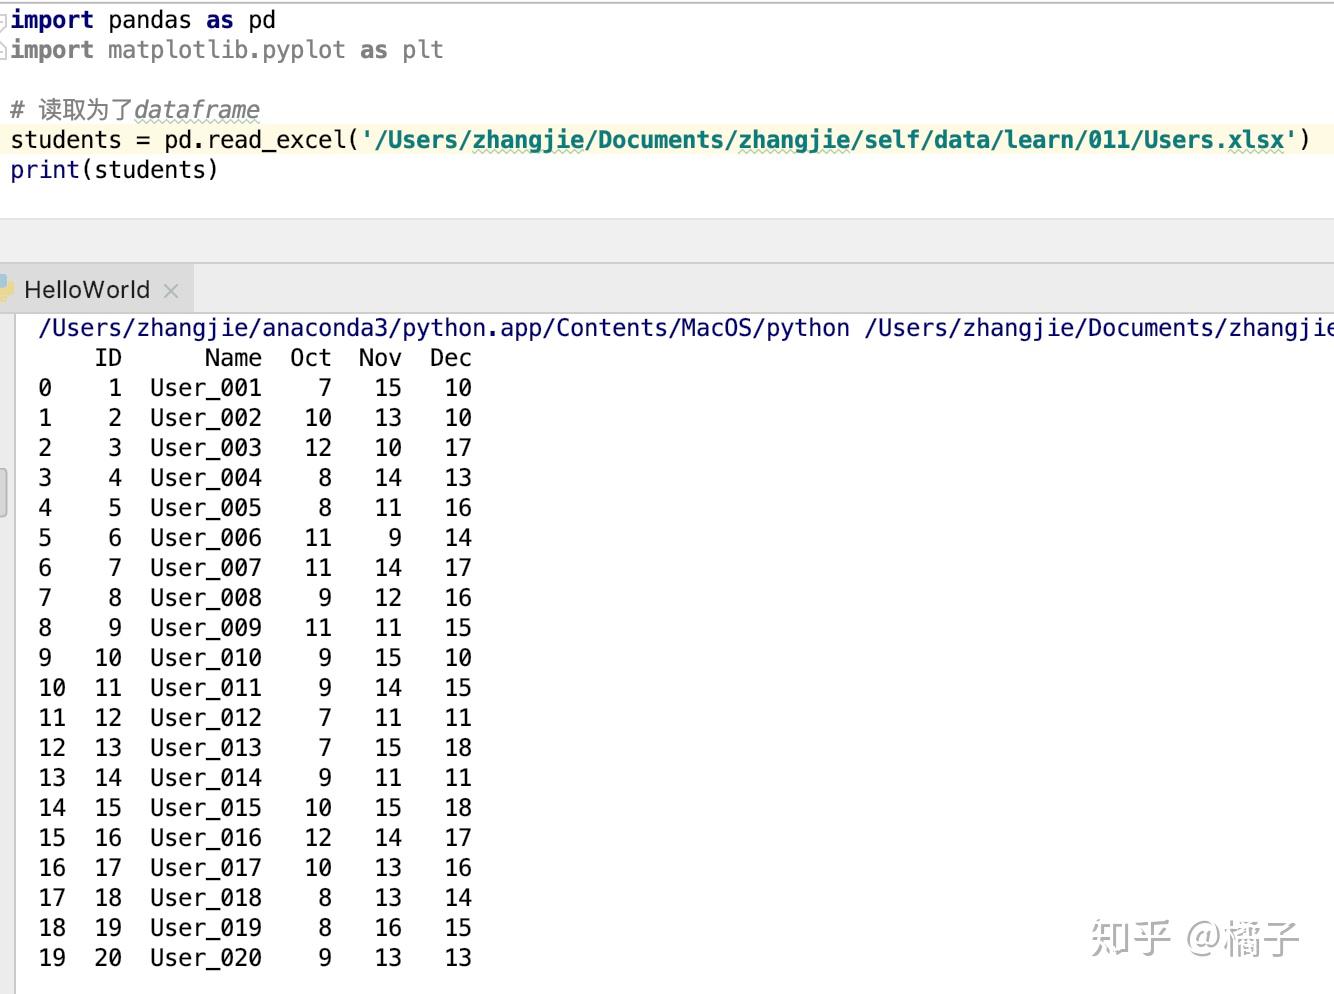Click the Dec value 18 in User_013 row

[458, 748]
